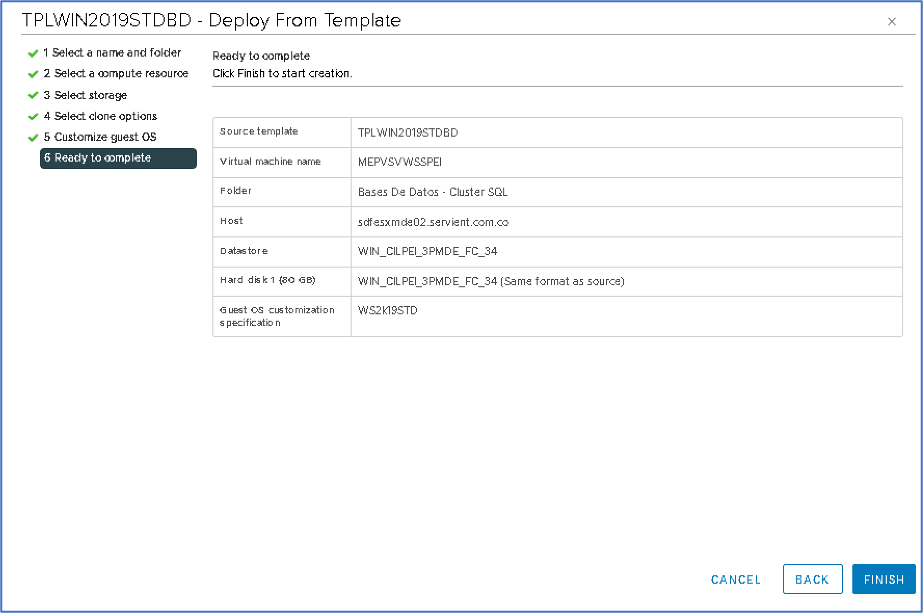Open step 2 Select a compute resource

coord(115,74)
